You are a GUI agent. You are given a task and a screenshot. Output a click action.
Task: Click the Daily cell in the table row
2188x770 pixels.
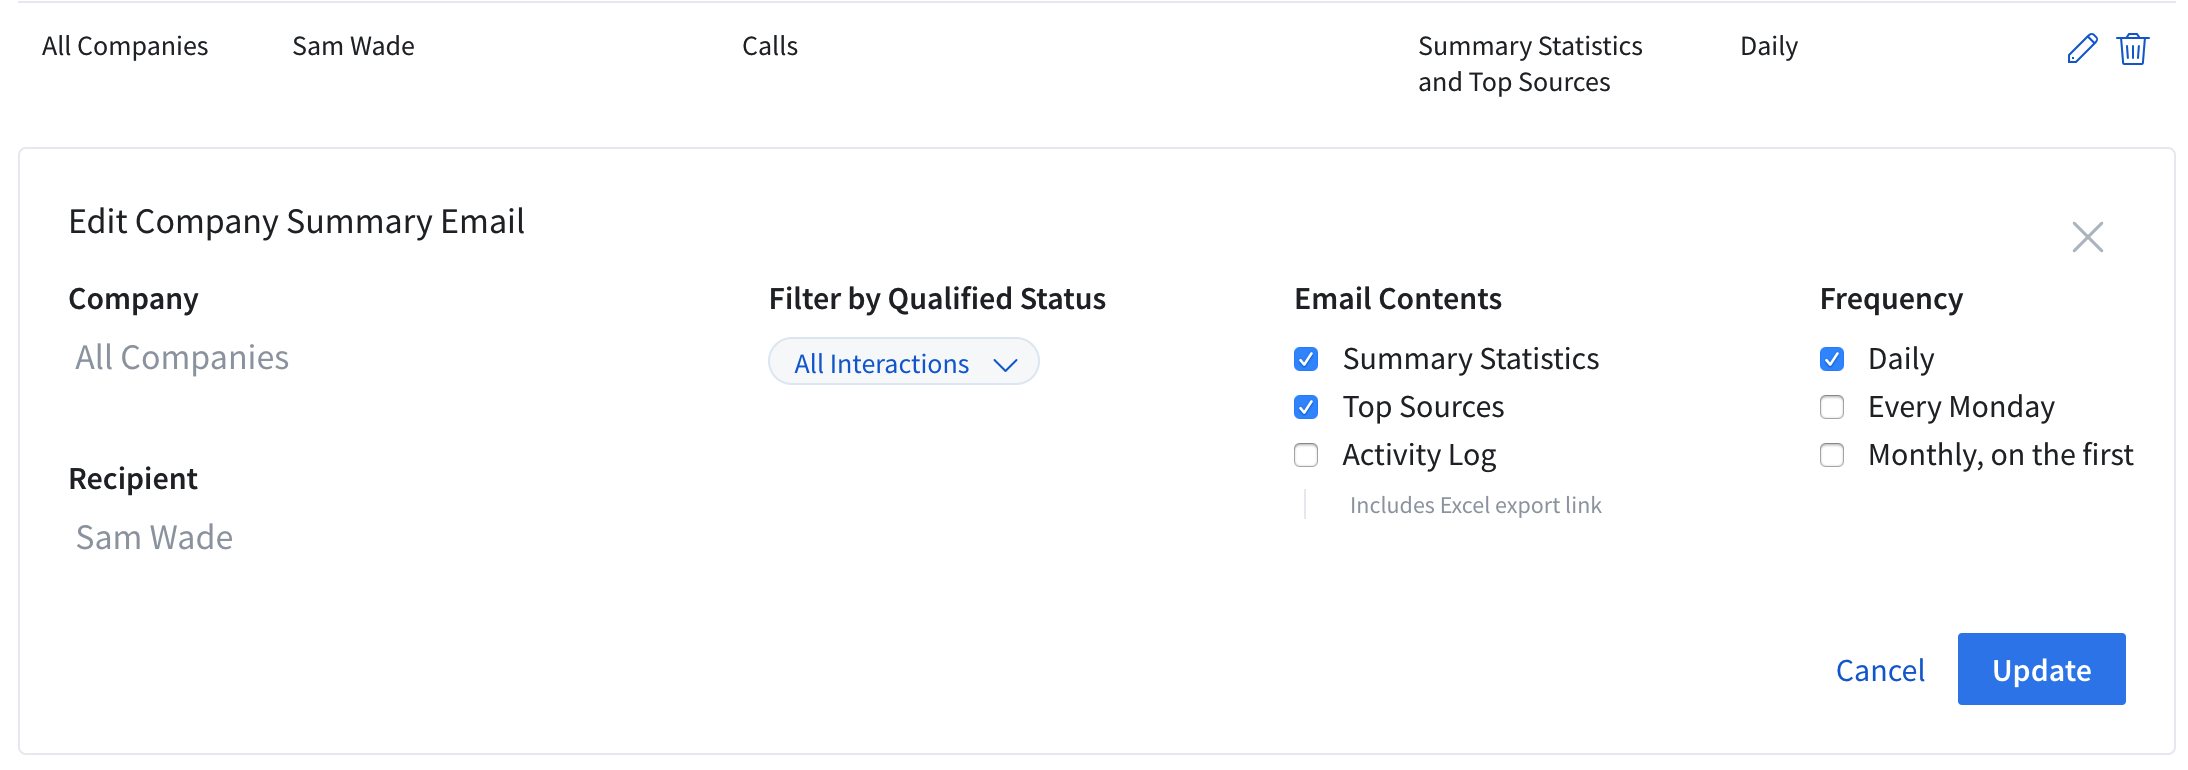[x=1769, y=47]
